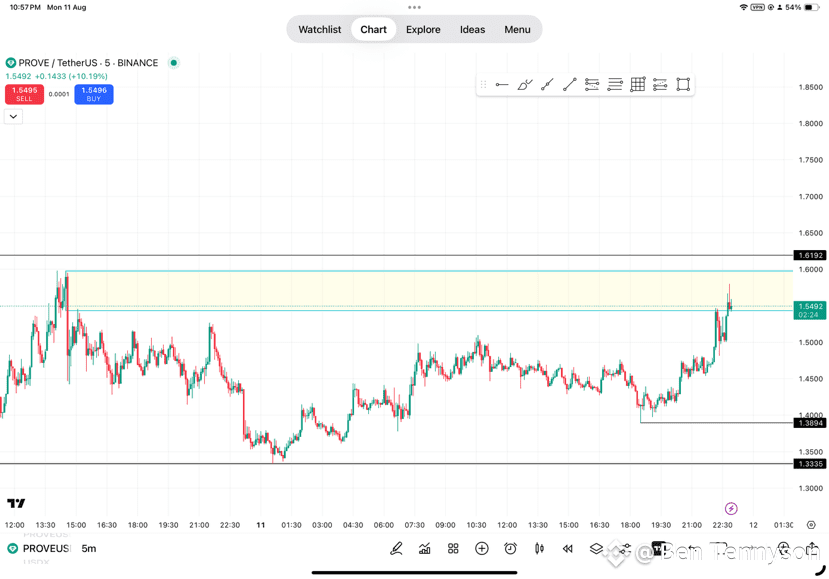This screenshot has height=579, width=829.
Task: Open the indicators chart icon
Action: click(x=425, y=549)
